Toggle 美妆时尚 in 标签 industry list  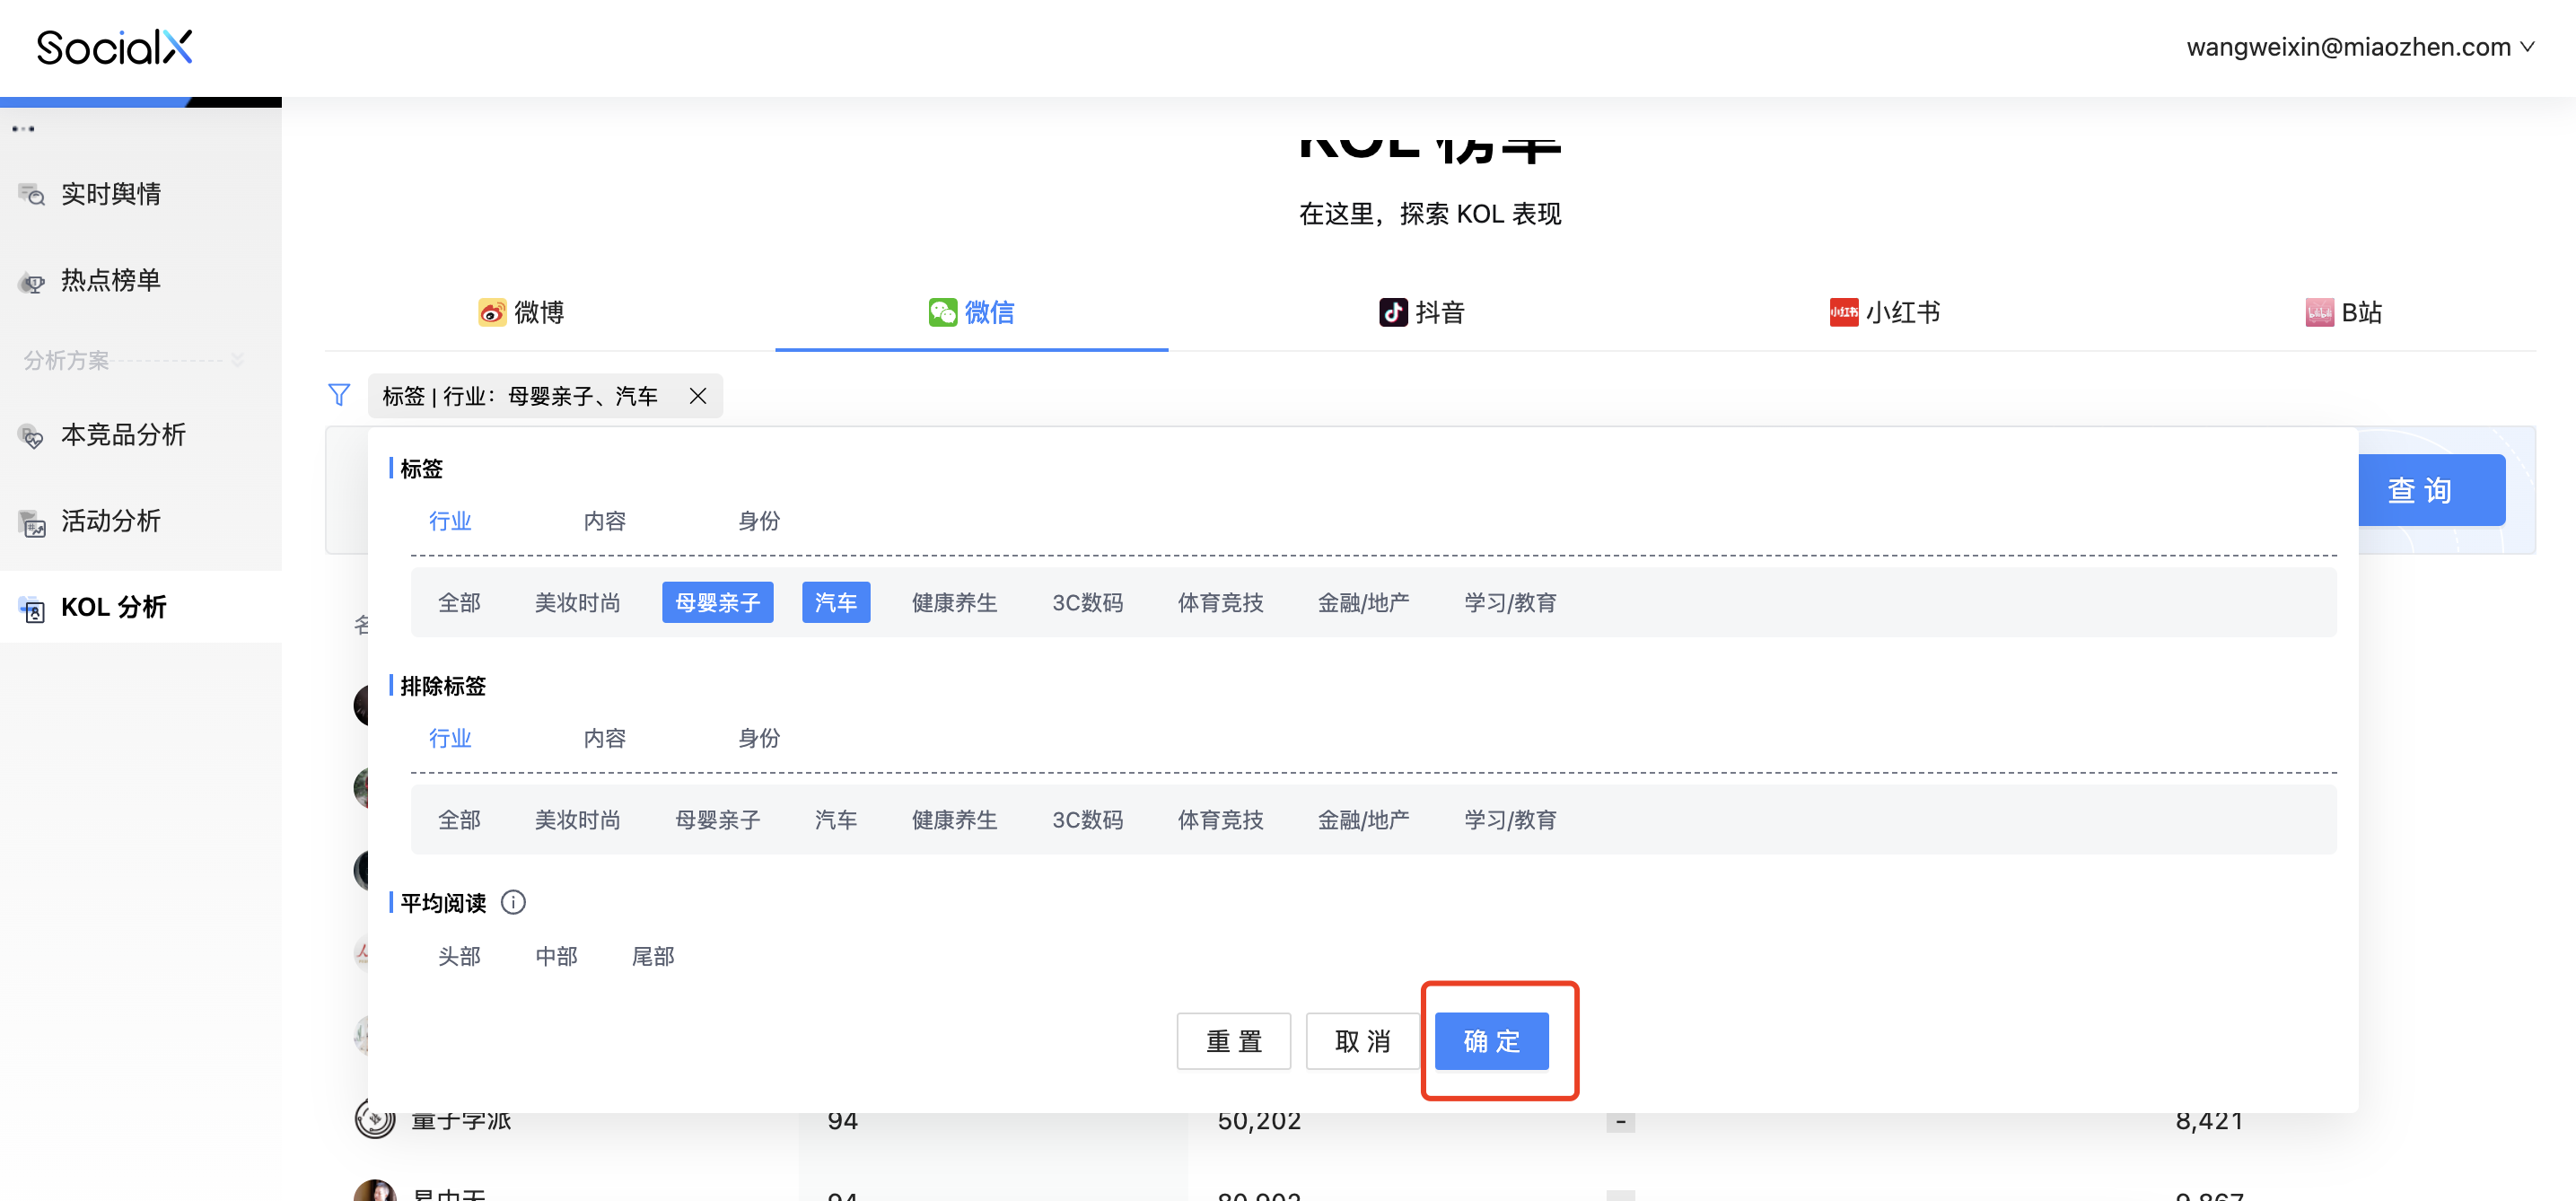click(x=578, y=603)
